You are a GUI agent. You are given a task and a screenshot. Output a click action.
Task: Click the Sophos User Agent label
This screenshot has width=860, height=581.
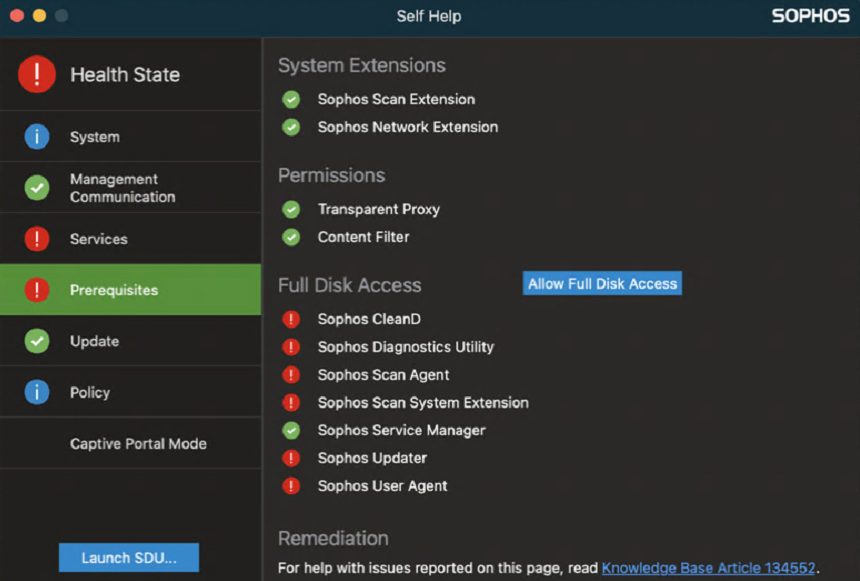(382, 487)
